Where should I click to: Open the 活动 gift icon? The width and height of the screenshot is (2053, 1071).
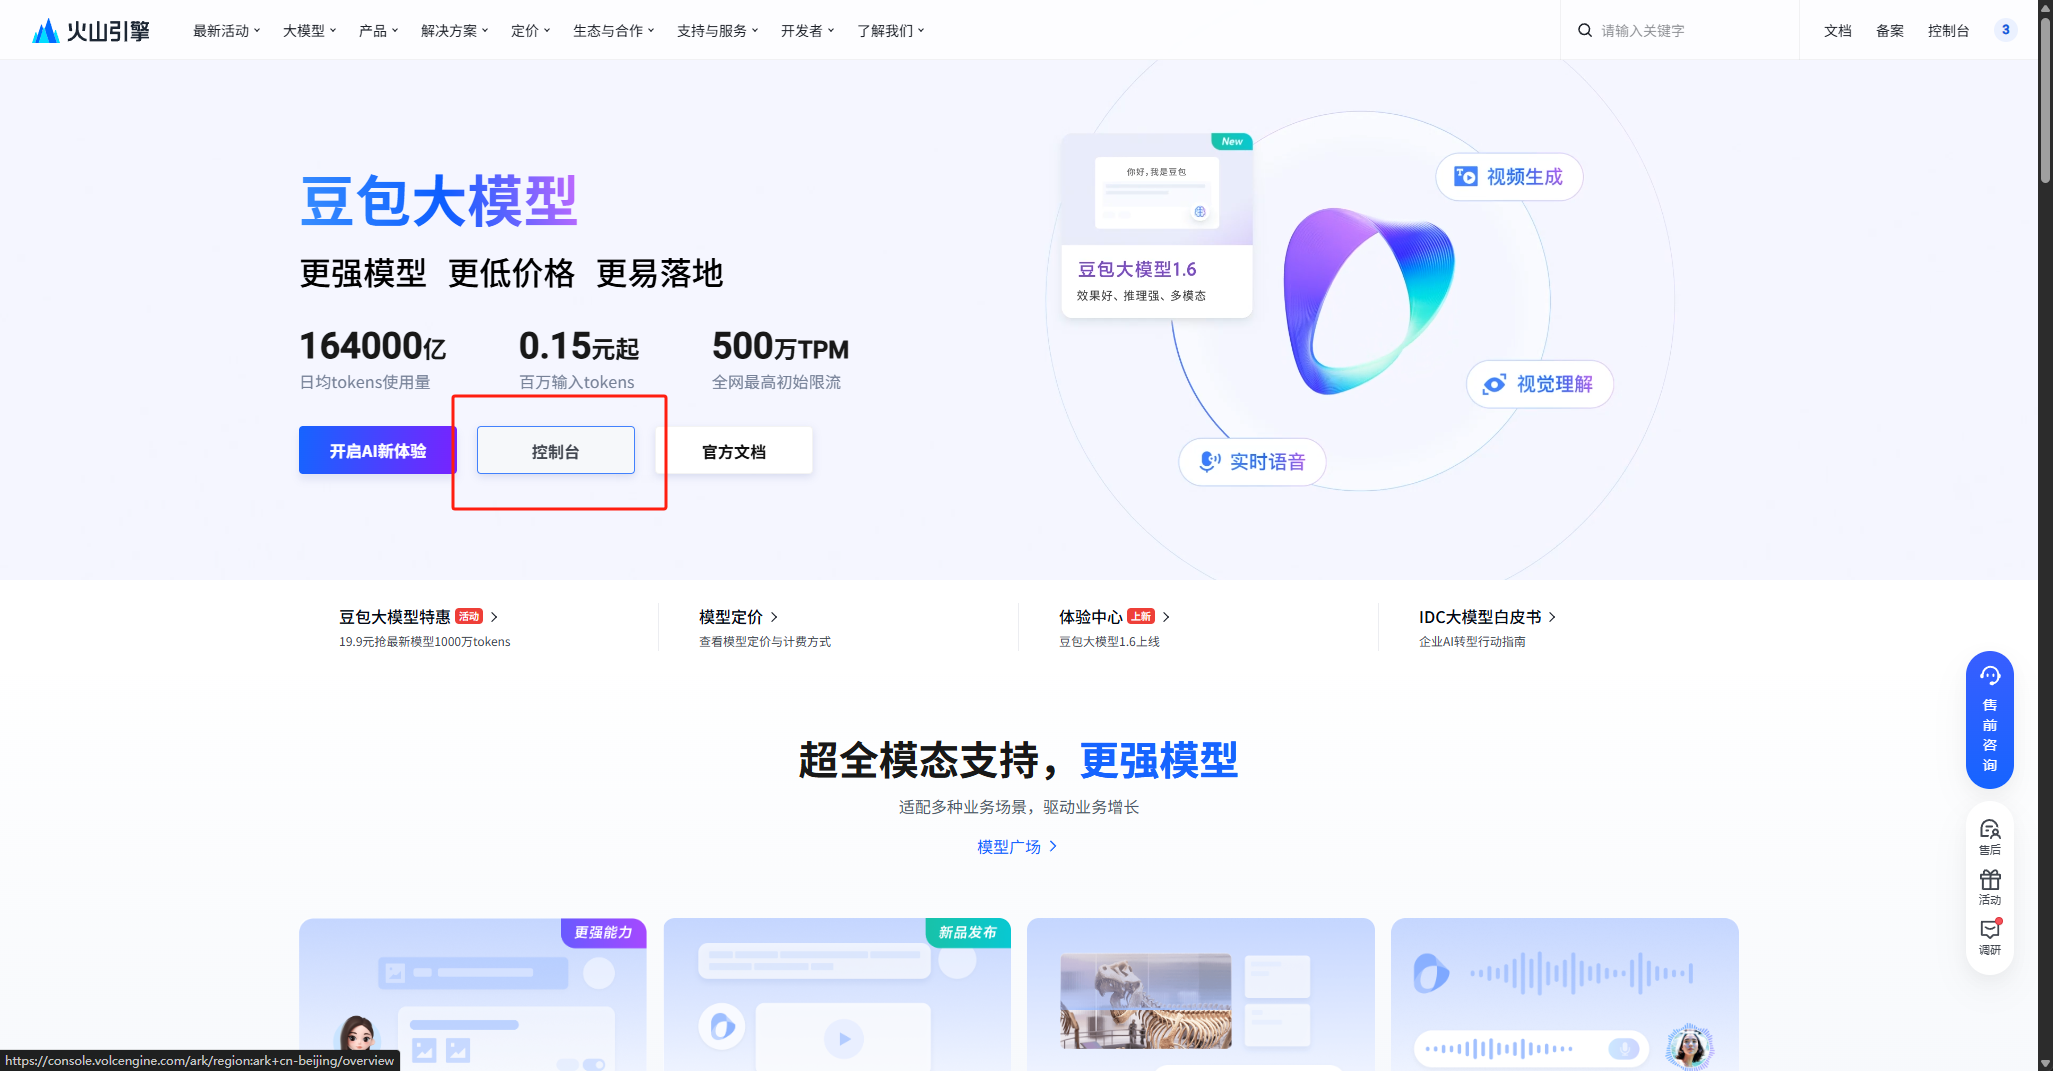pos(1990,887)
